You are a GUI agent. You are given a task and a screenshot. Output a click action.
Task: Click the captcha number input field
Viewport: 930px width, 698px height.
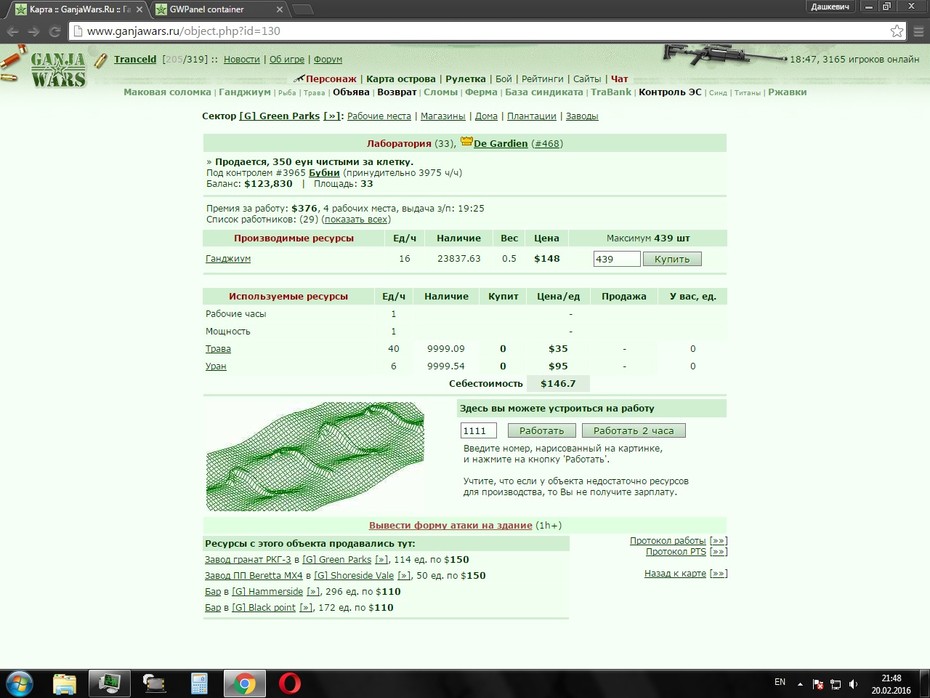coord(478,431)
